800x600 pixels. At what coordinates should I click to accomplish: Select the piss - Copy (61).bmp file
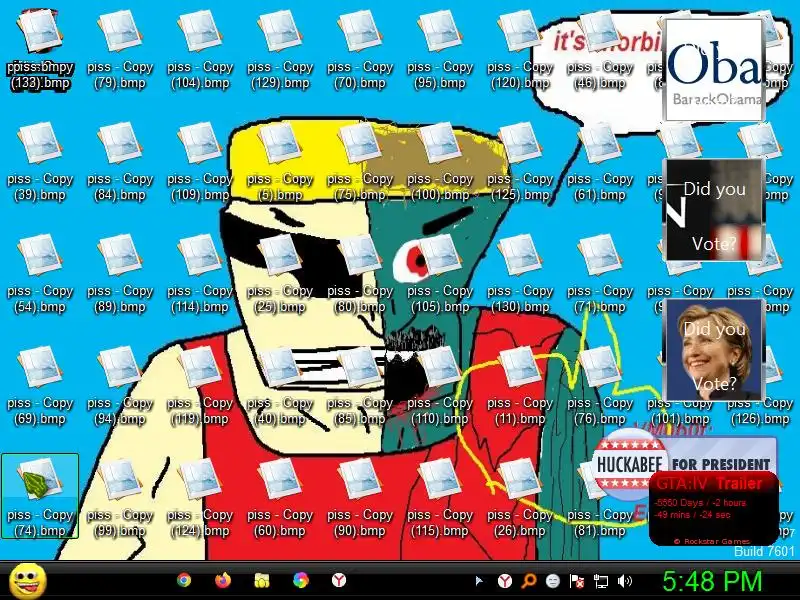click(x=600, y=163)
